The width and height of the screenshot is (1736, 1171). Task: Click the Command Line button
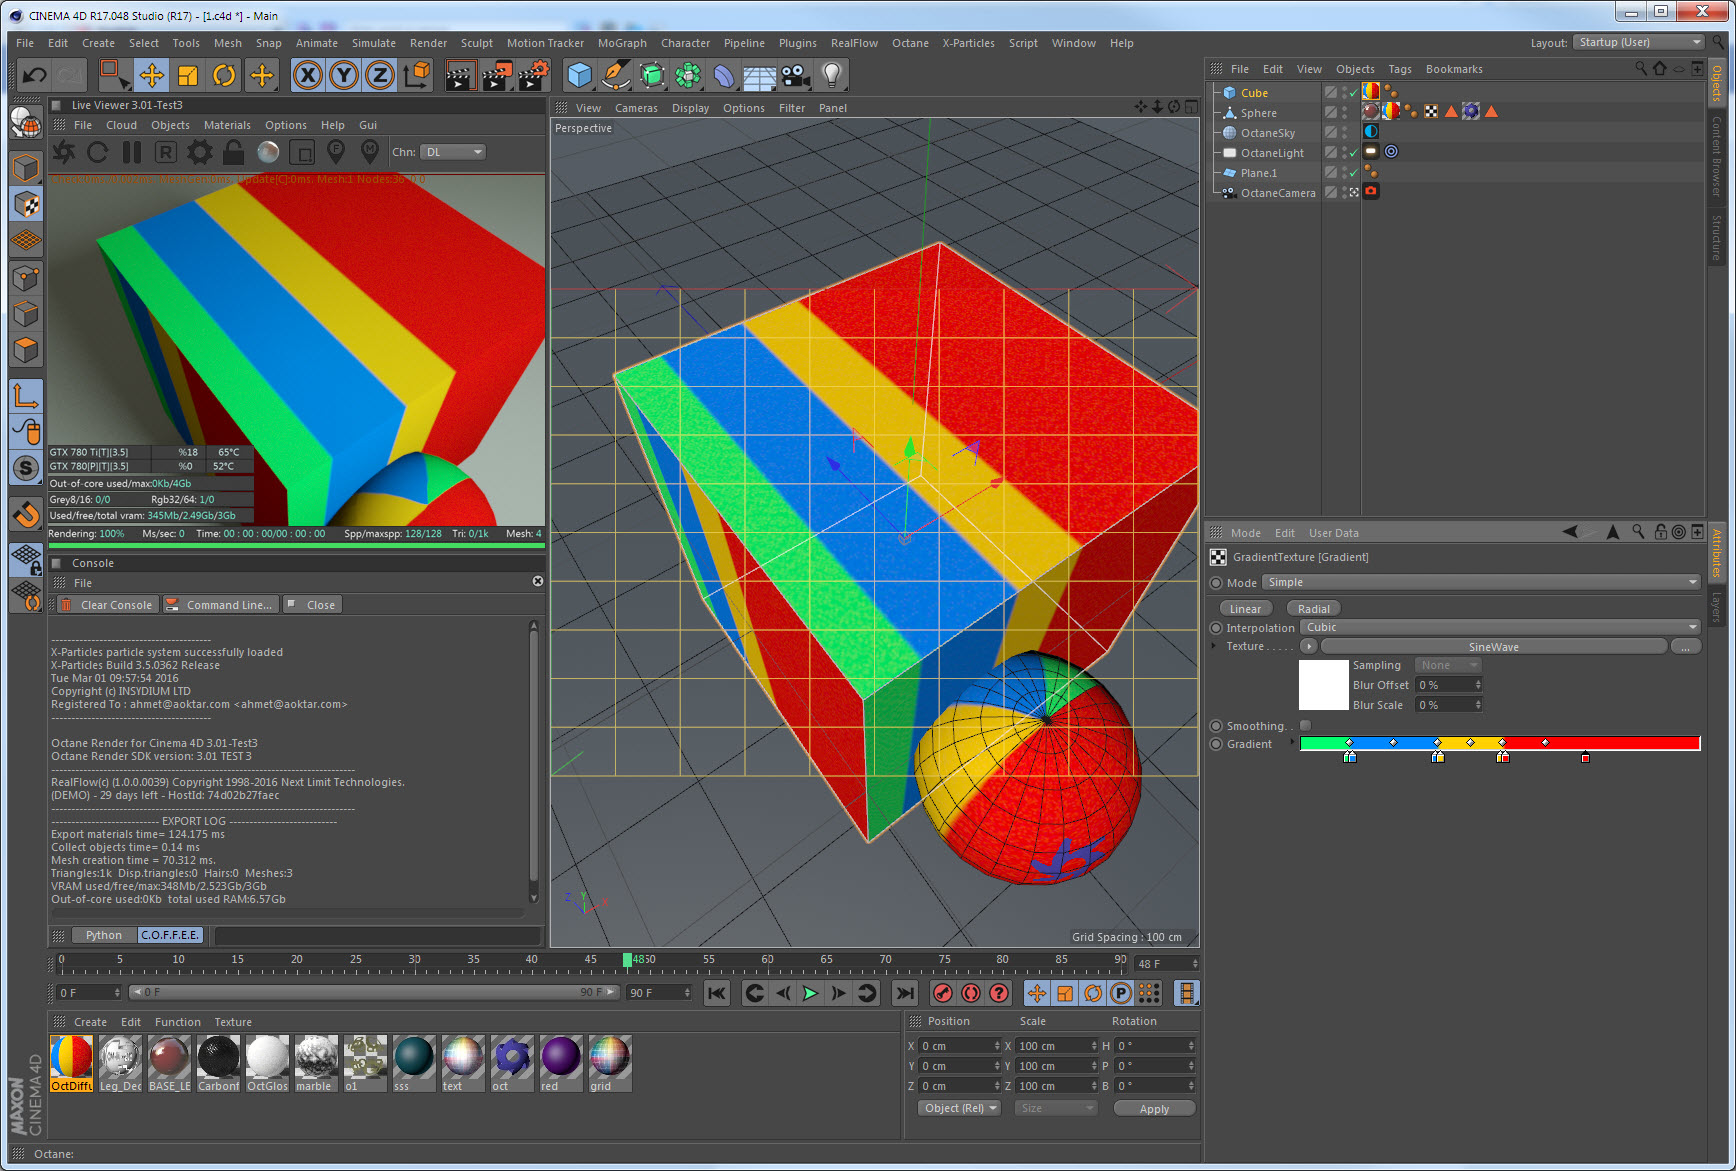tap(219, 605)
